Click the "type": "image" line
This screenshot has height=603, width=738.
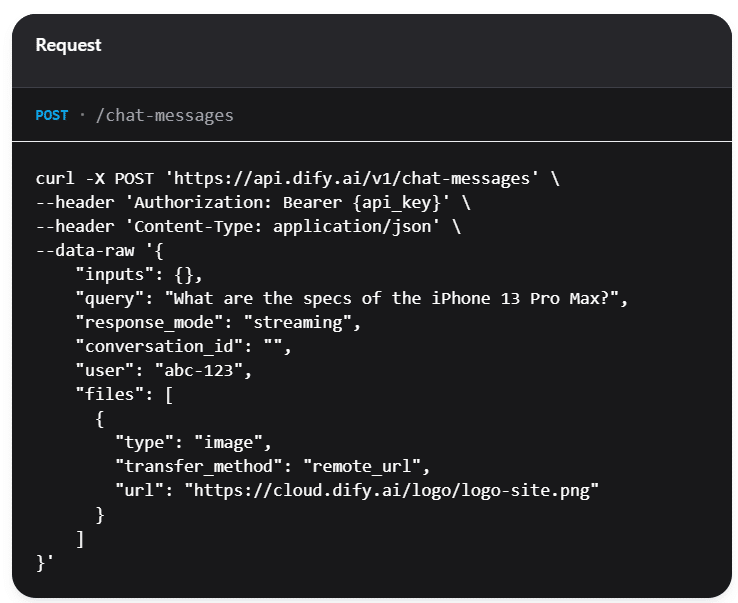point(193,442)
